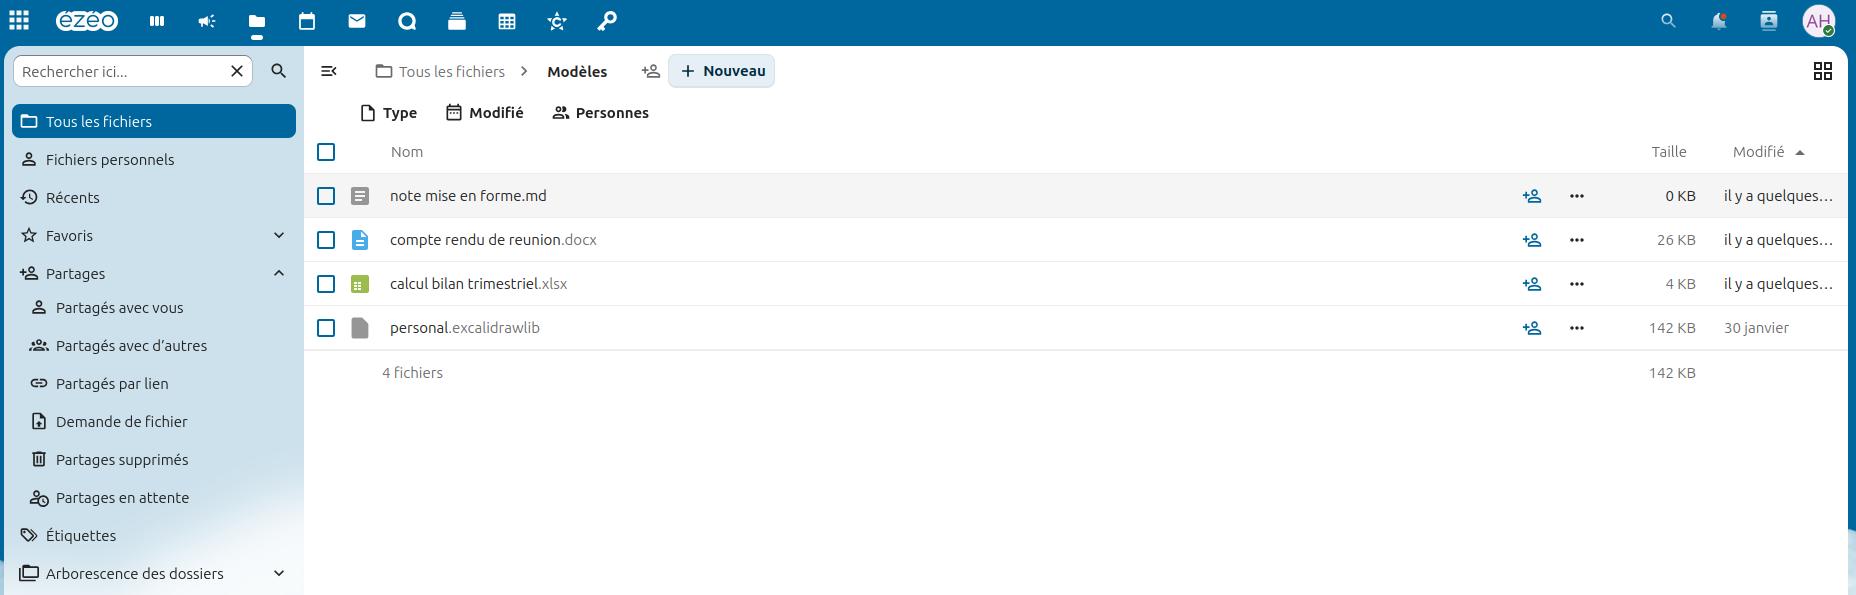
Task: Open the Personnes filter dropdown
Action: click(601, 113)
